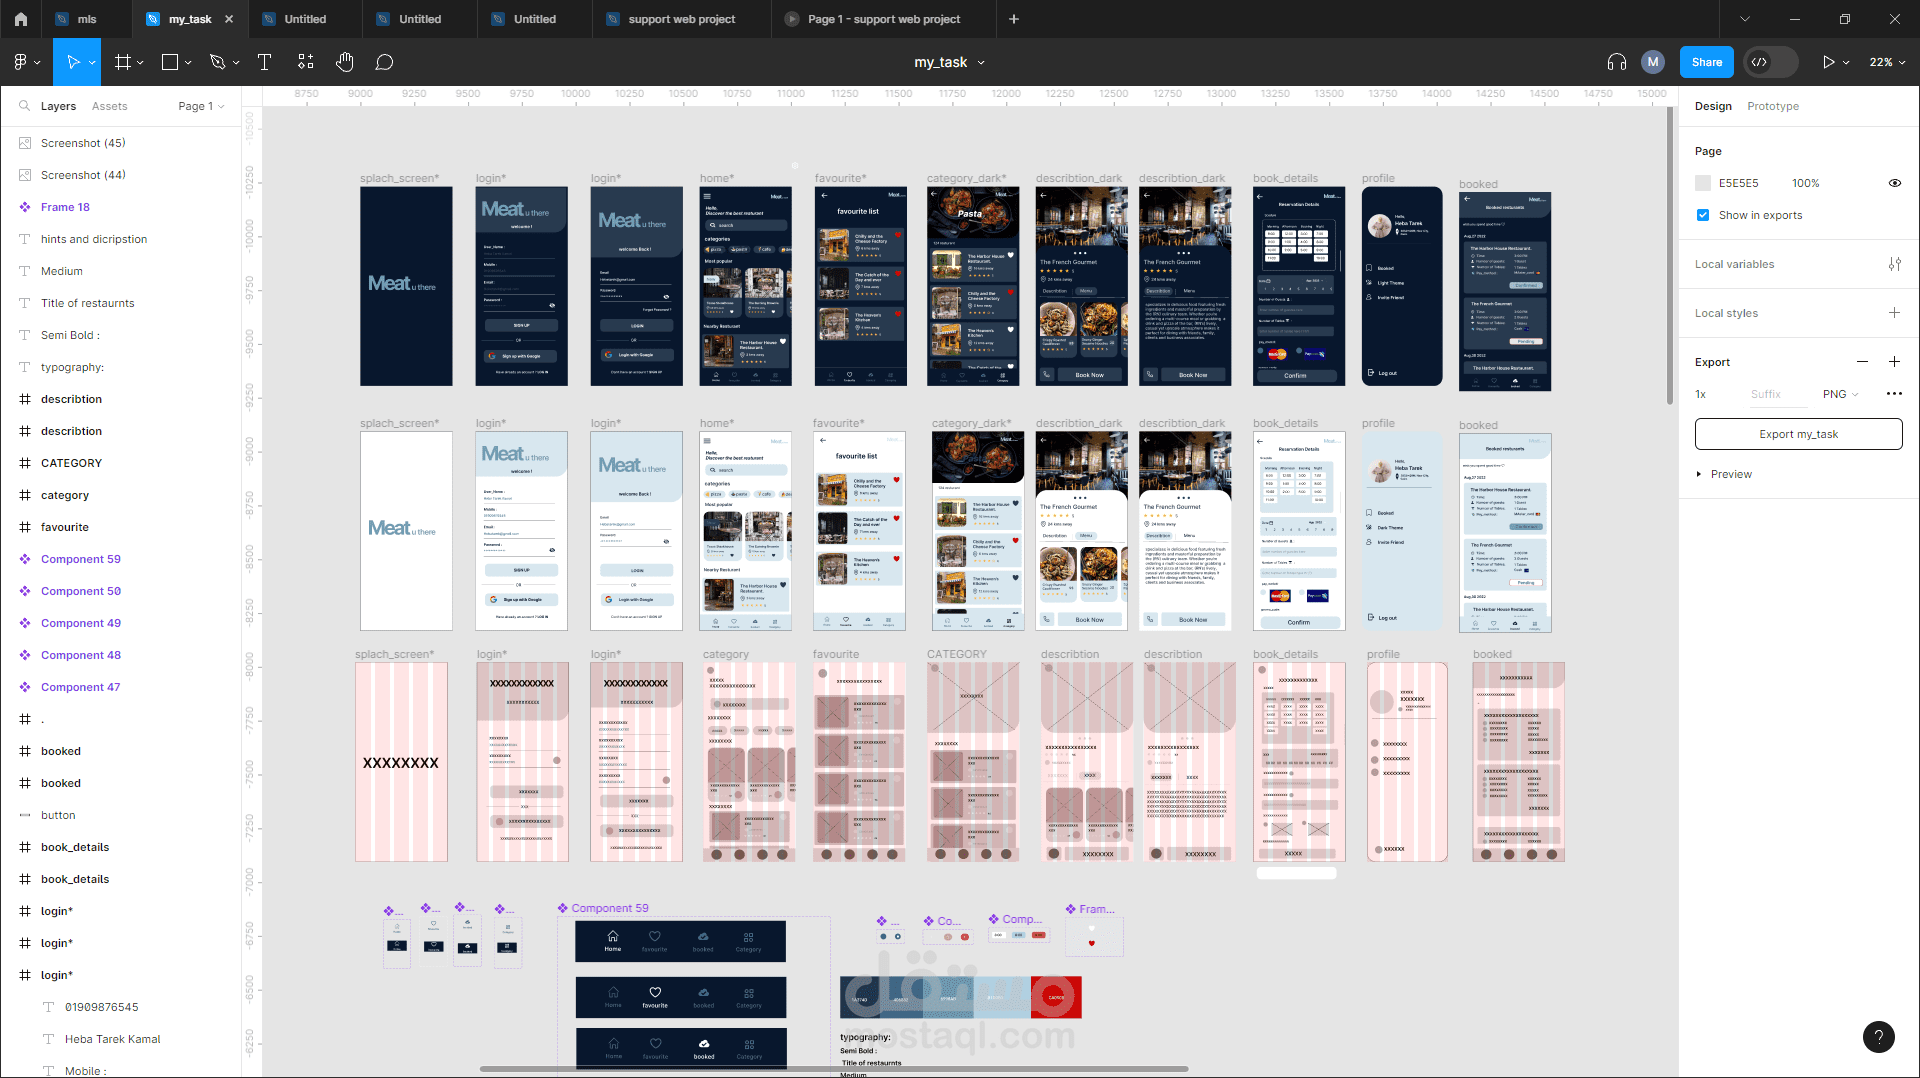This screenshot has height=1078, width=1920.
Task: Open Pen tool options arrow
Action: point(236,62)
